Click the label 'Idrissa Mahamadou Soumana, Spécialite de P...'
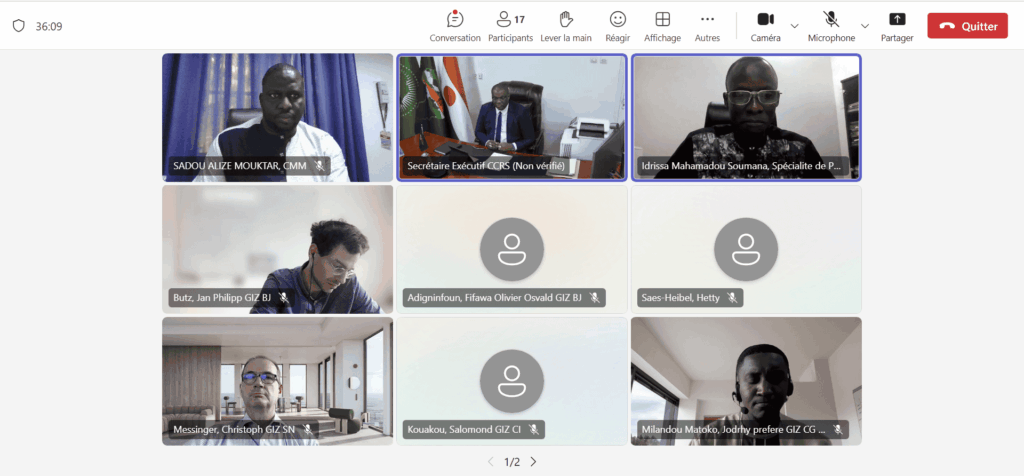Image resolution: width=1024 pixels, height=476 pixels. tap(742, 166)
